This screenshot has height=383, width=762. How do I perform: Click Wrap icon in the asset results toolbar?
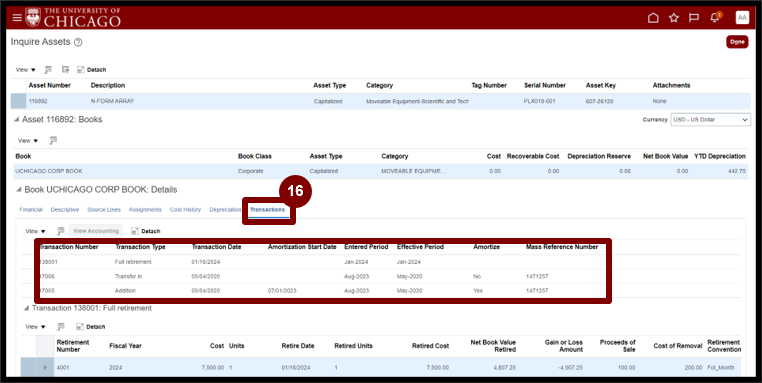[x=65, y=70]
